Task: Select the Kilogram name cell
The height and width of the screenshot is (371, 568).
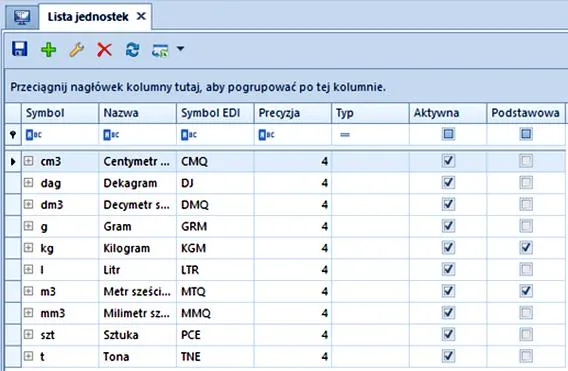Action: [138, 248]
